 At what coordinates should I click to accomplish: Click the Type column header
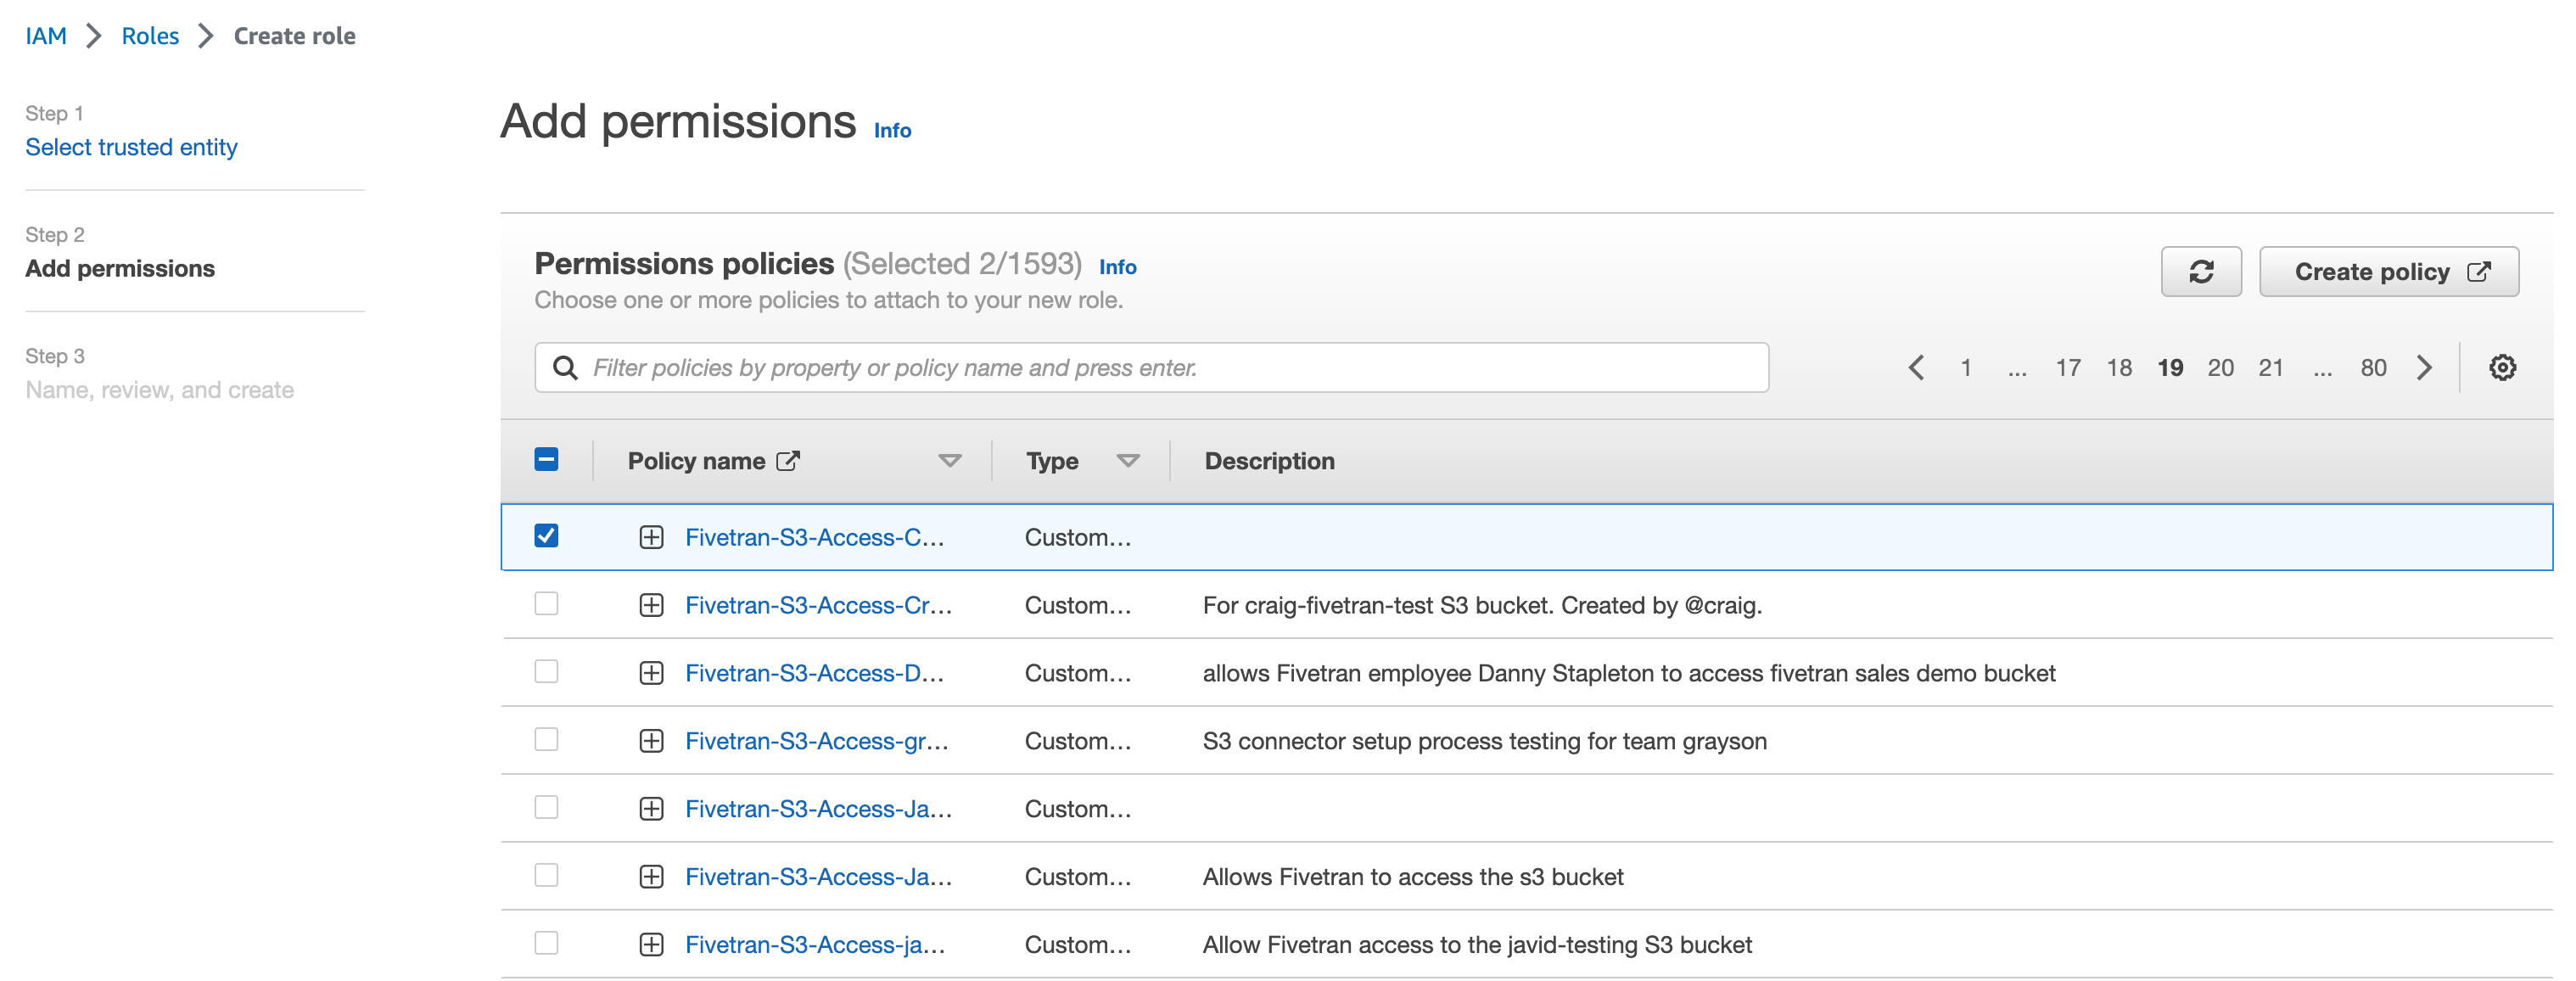click(1052, 461)
